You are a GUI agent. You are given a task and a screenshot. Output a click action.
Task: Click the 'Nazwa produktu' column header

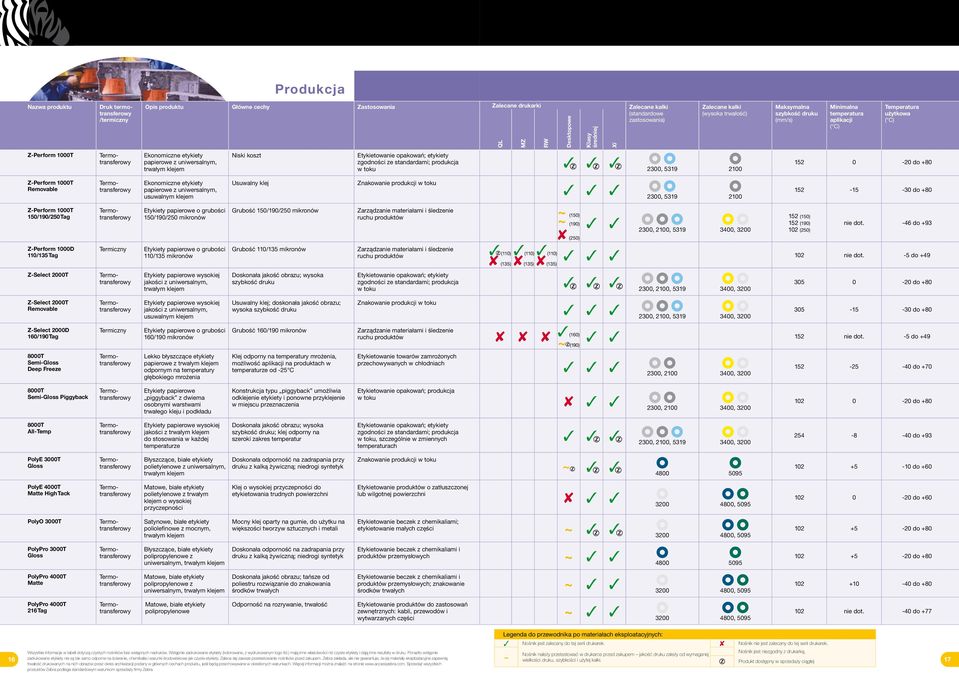tap(49, 107)
